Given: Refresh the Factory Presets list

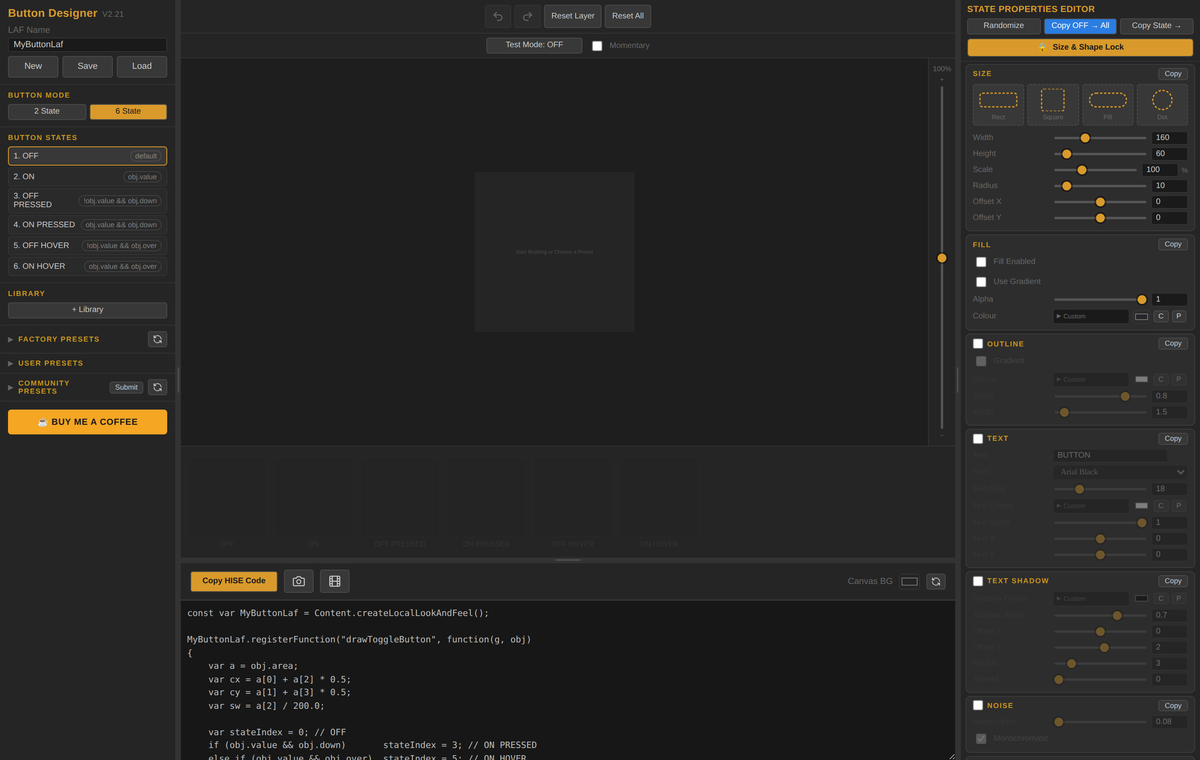Looking at the screenshot, I should 157,339.
